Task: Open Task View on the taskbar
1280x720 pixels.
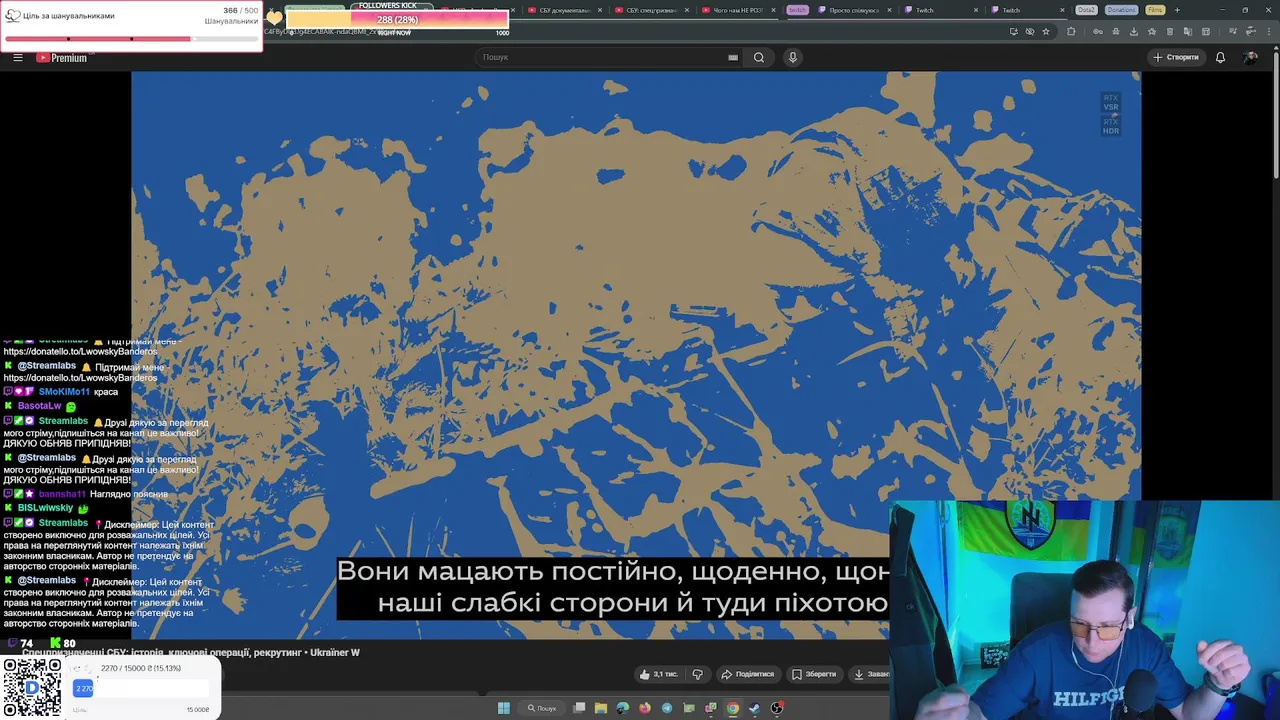Action: click(x=579, y=708)
